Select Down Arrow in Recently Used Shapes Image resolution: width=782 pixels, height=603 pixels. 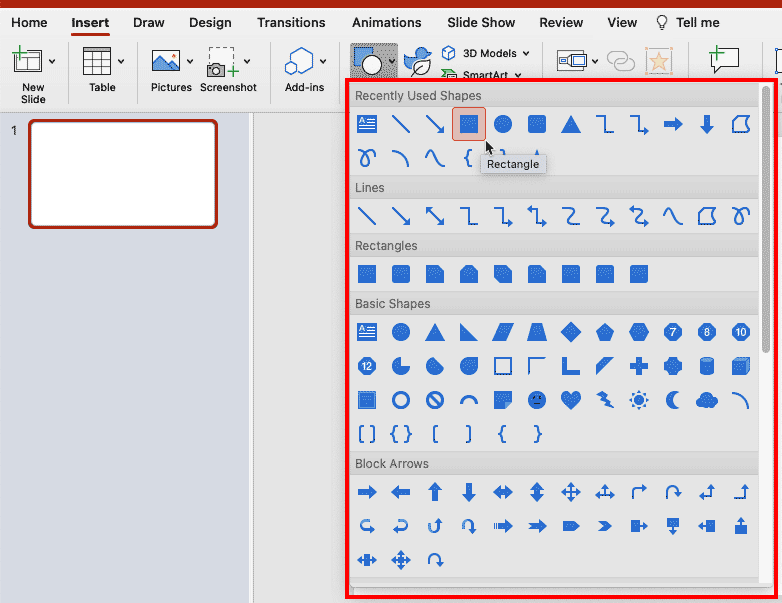[x=707, y=124]
